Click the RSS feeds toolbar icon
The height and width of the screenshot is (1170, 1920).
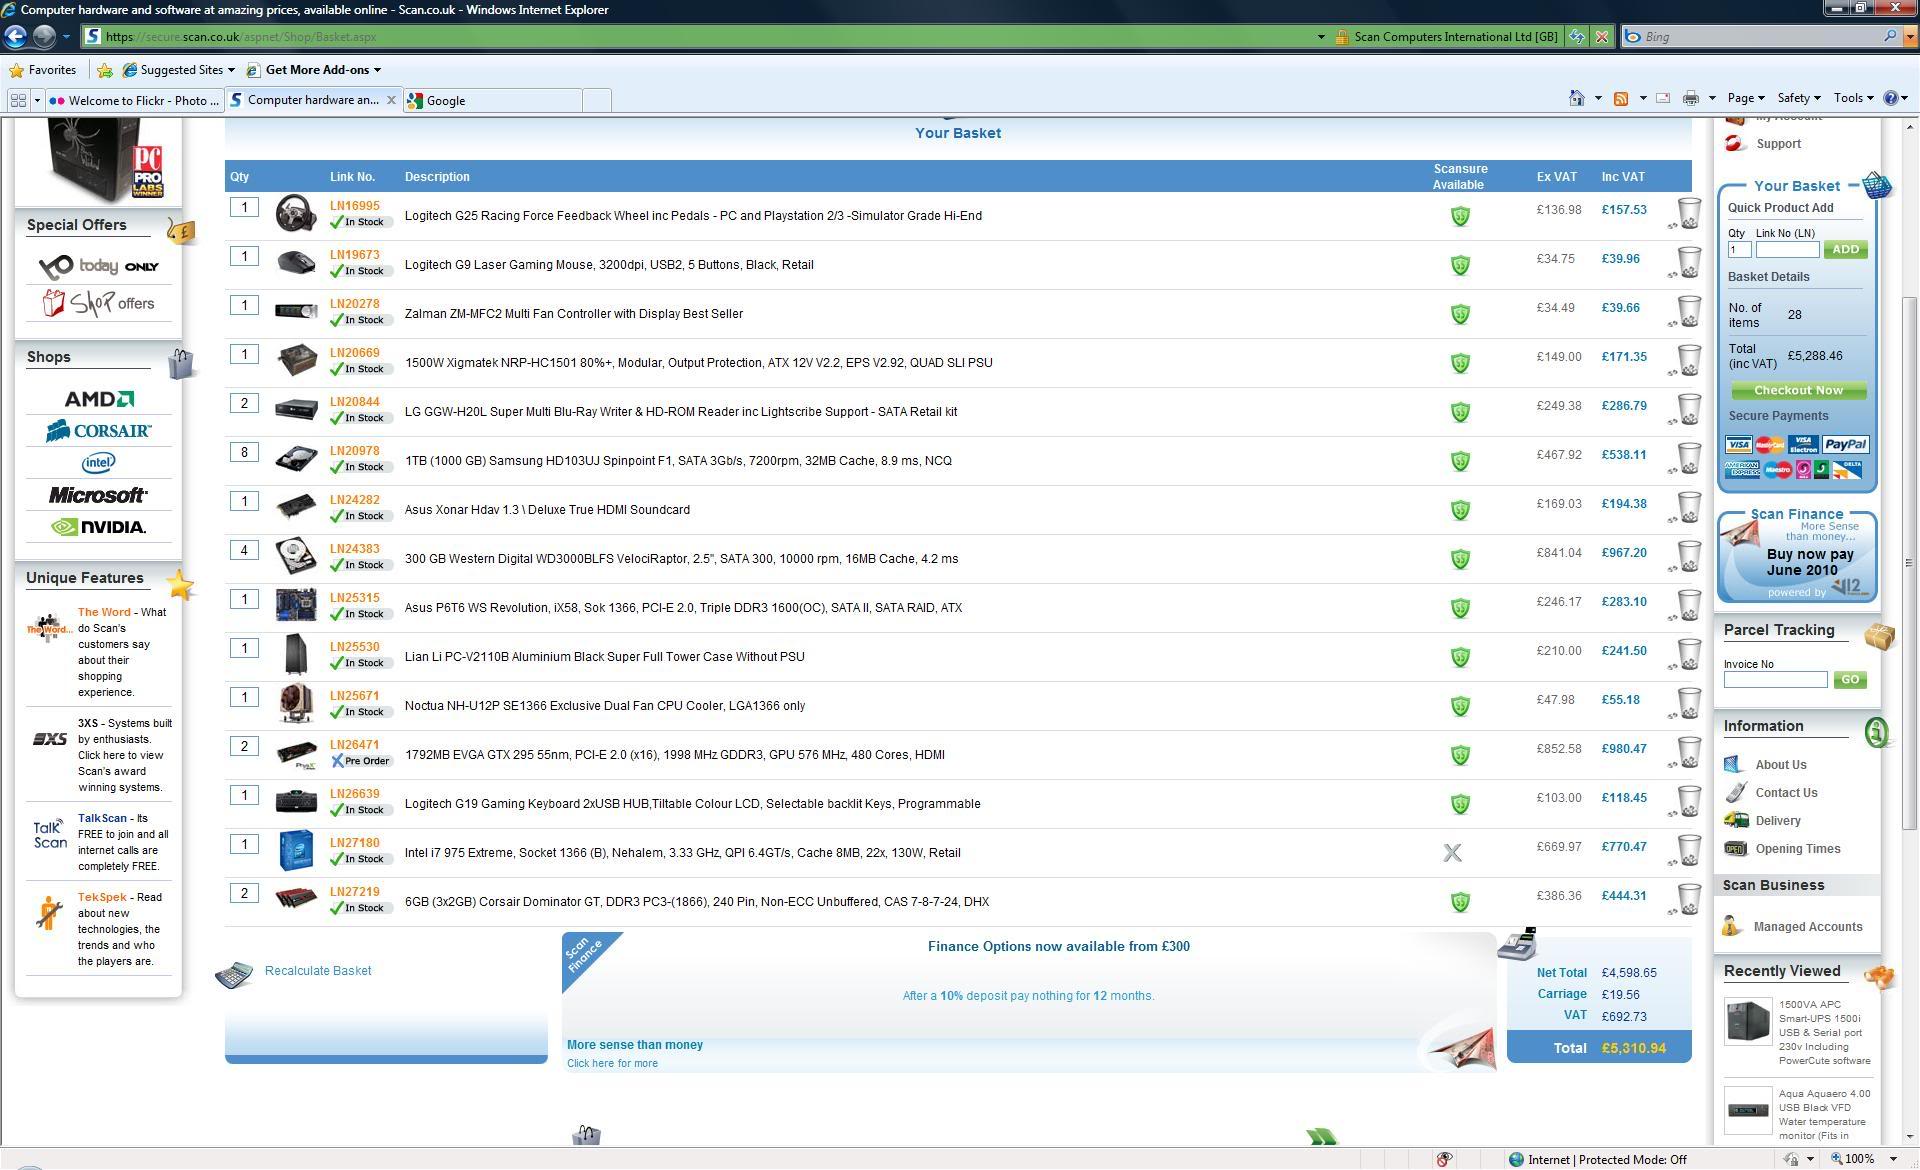(1621, 98)
